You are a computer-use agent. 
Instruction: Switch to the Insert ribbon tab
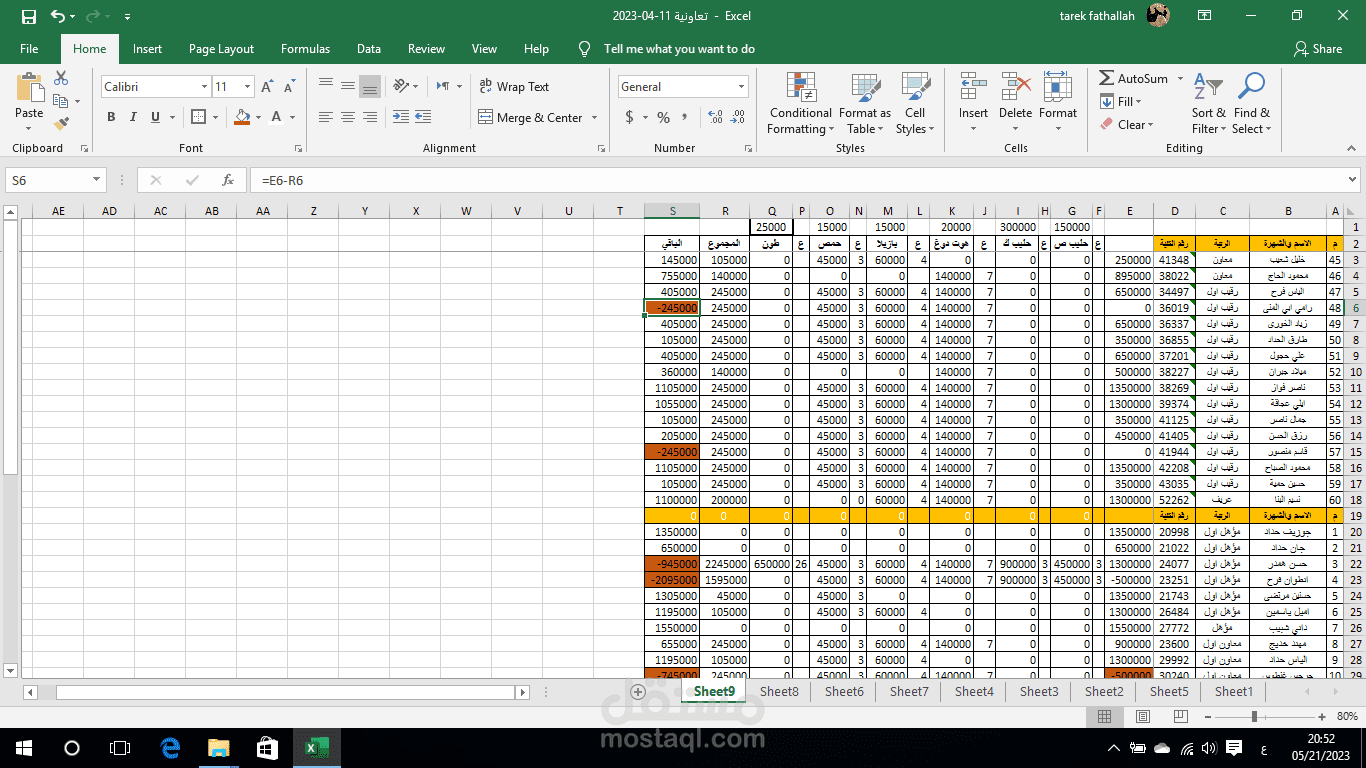click(147, 49)
